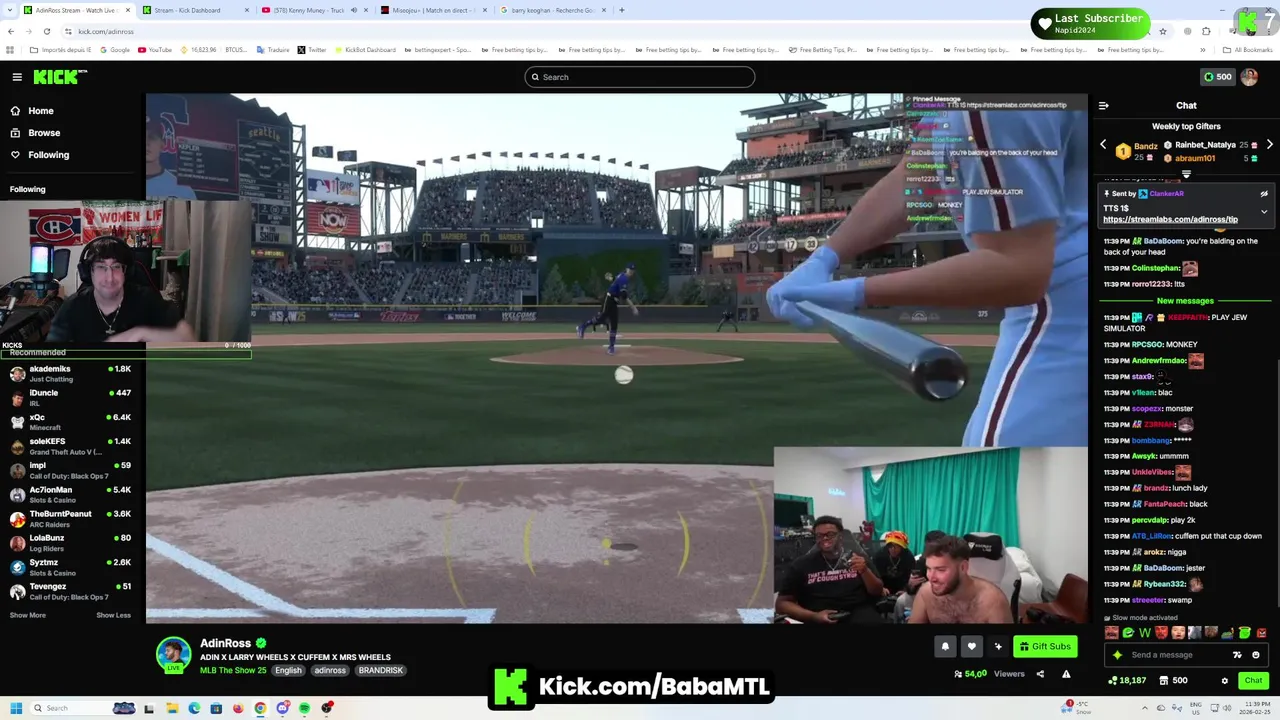Click the sparkle subscribe button beside heart

(x=998, y=646)
